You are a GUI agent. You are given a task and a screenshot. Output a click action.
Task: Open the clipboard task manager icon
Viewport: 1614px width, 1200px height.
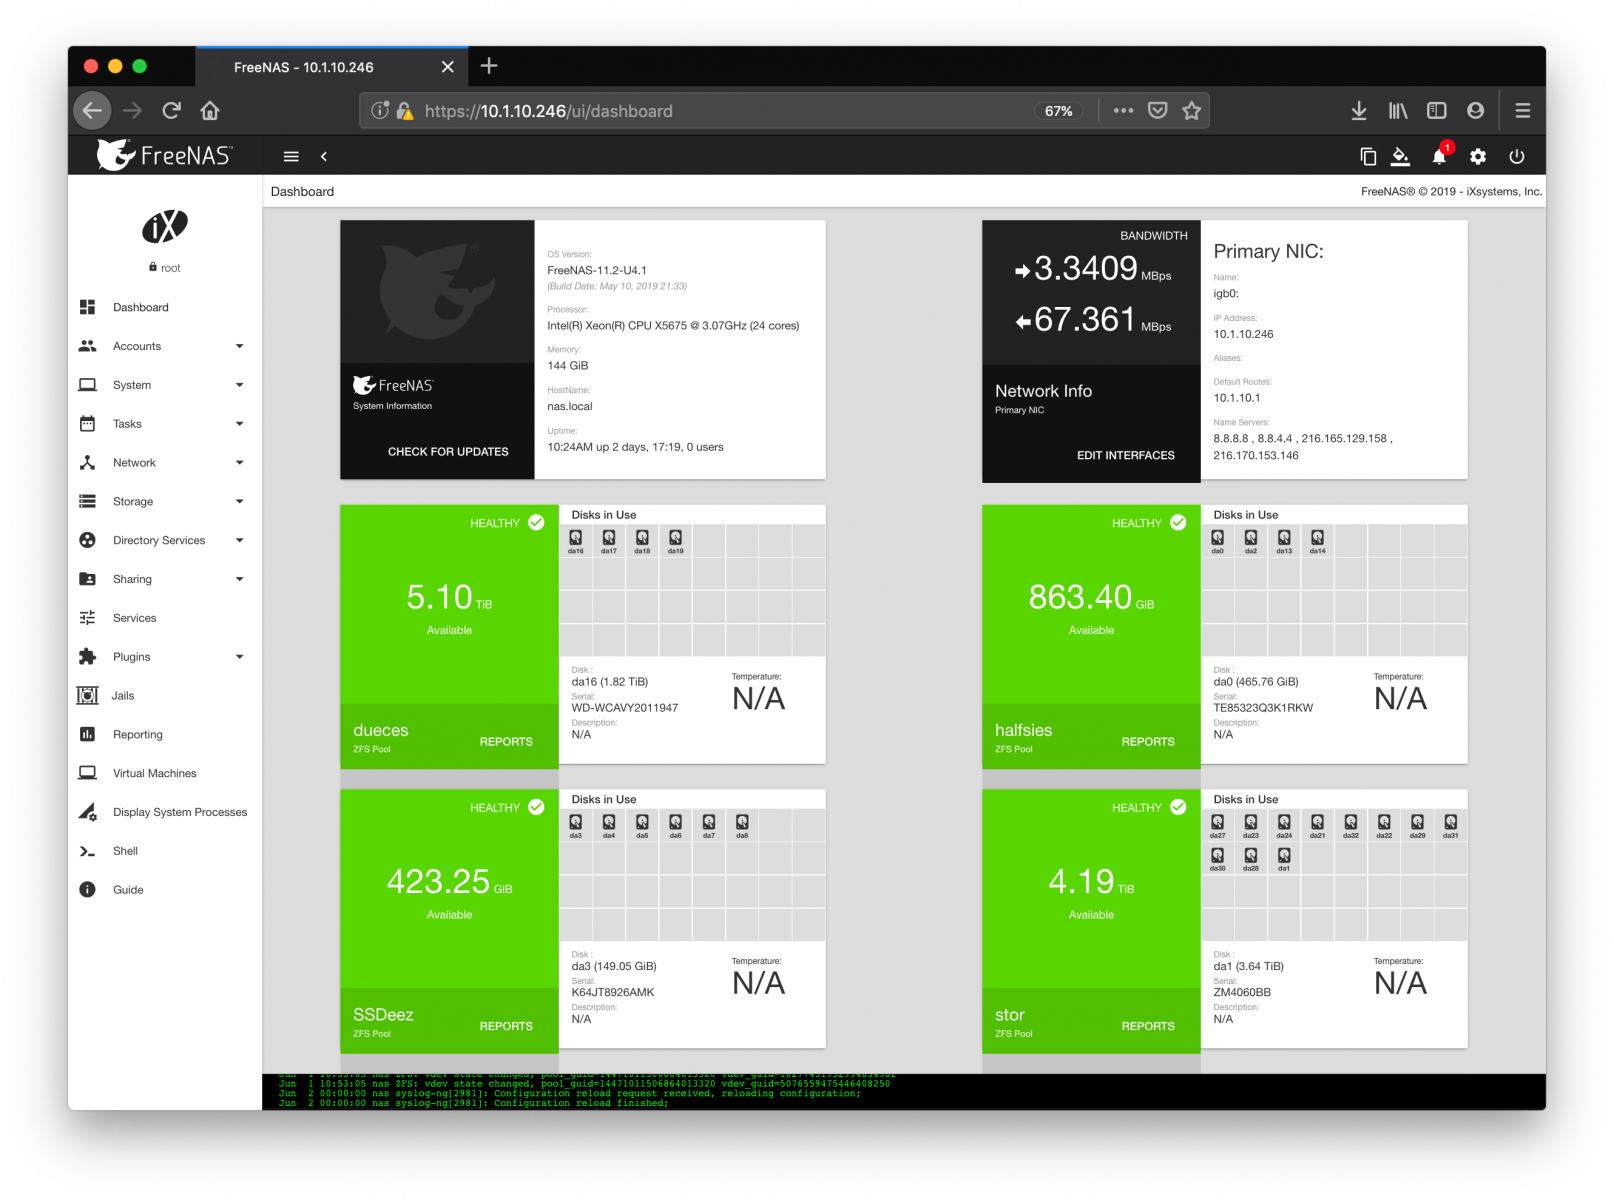(1367, 157)
